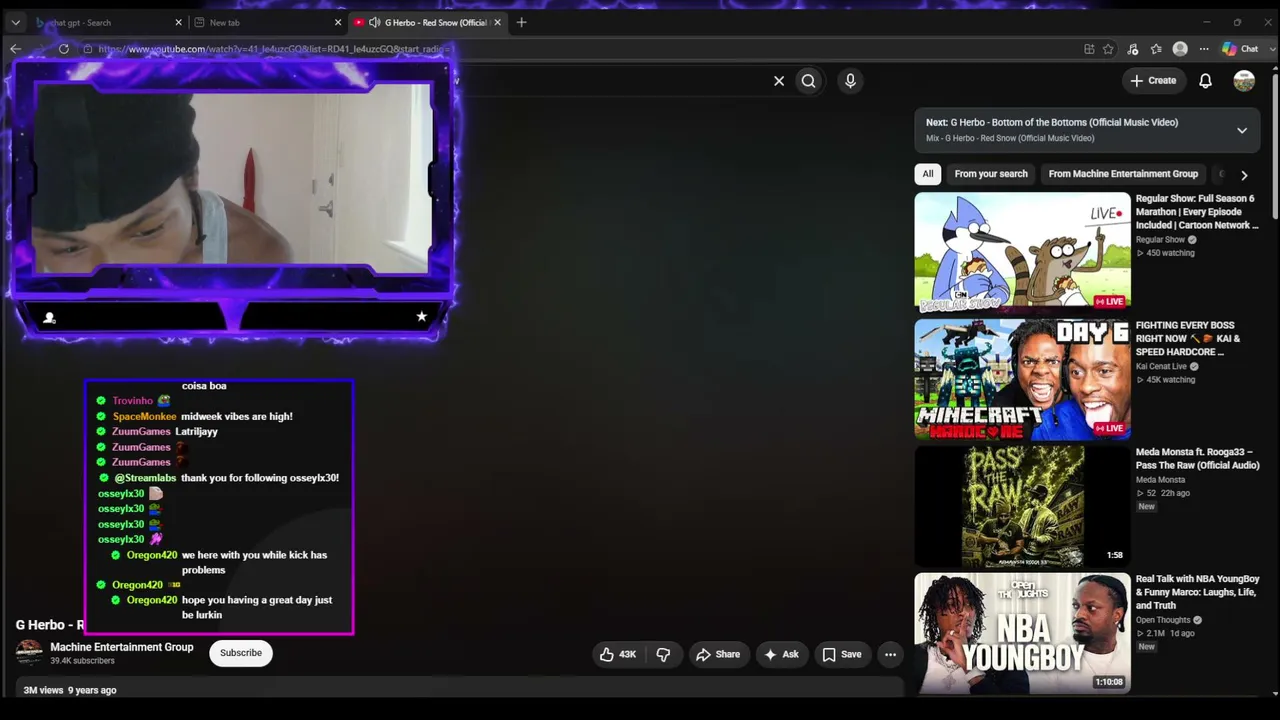Open the Copilot Chat button
1280x720 pixels.
click(x=1241, y=49)
